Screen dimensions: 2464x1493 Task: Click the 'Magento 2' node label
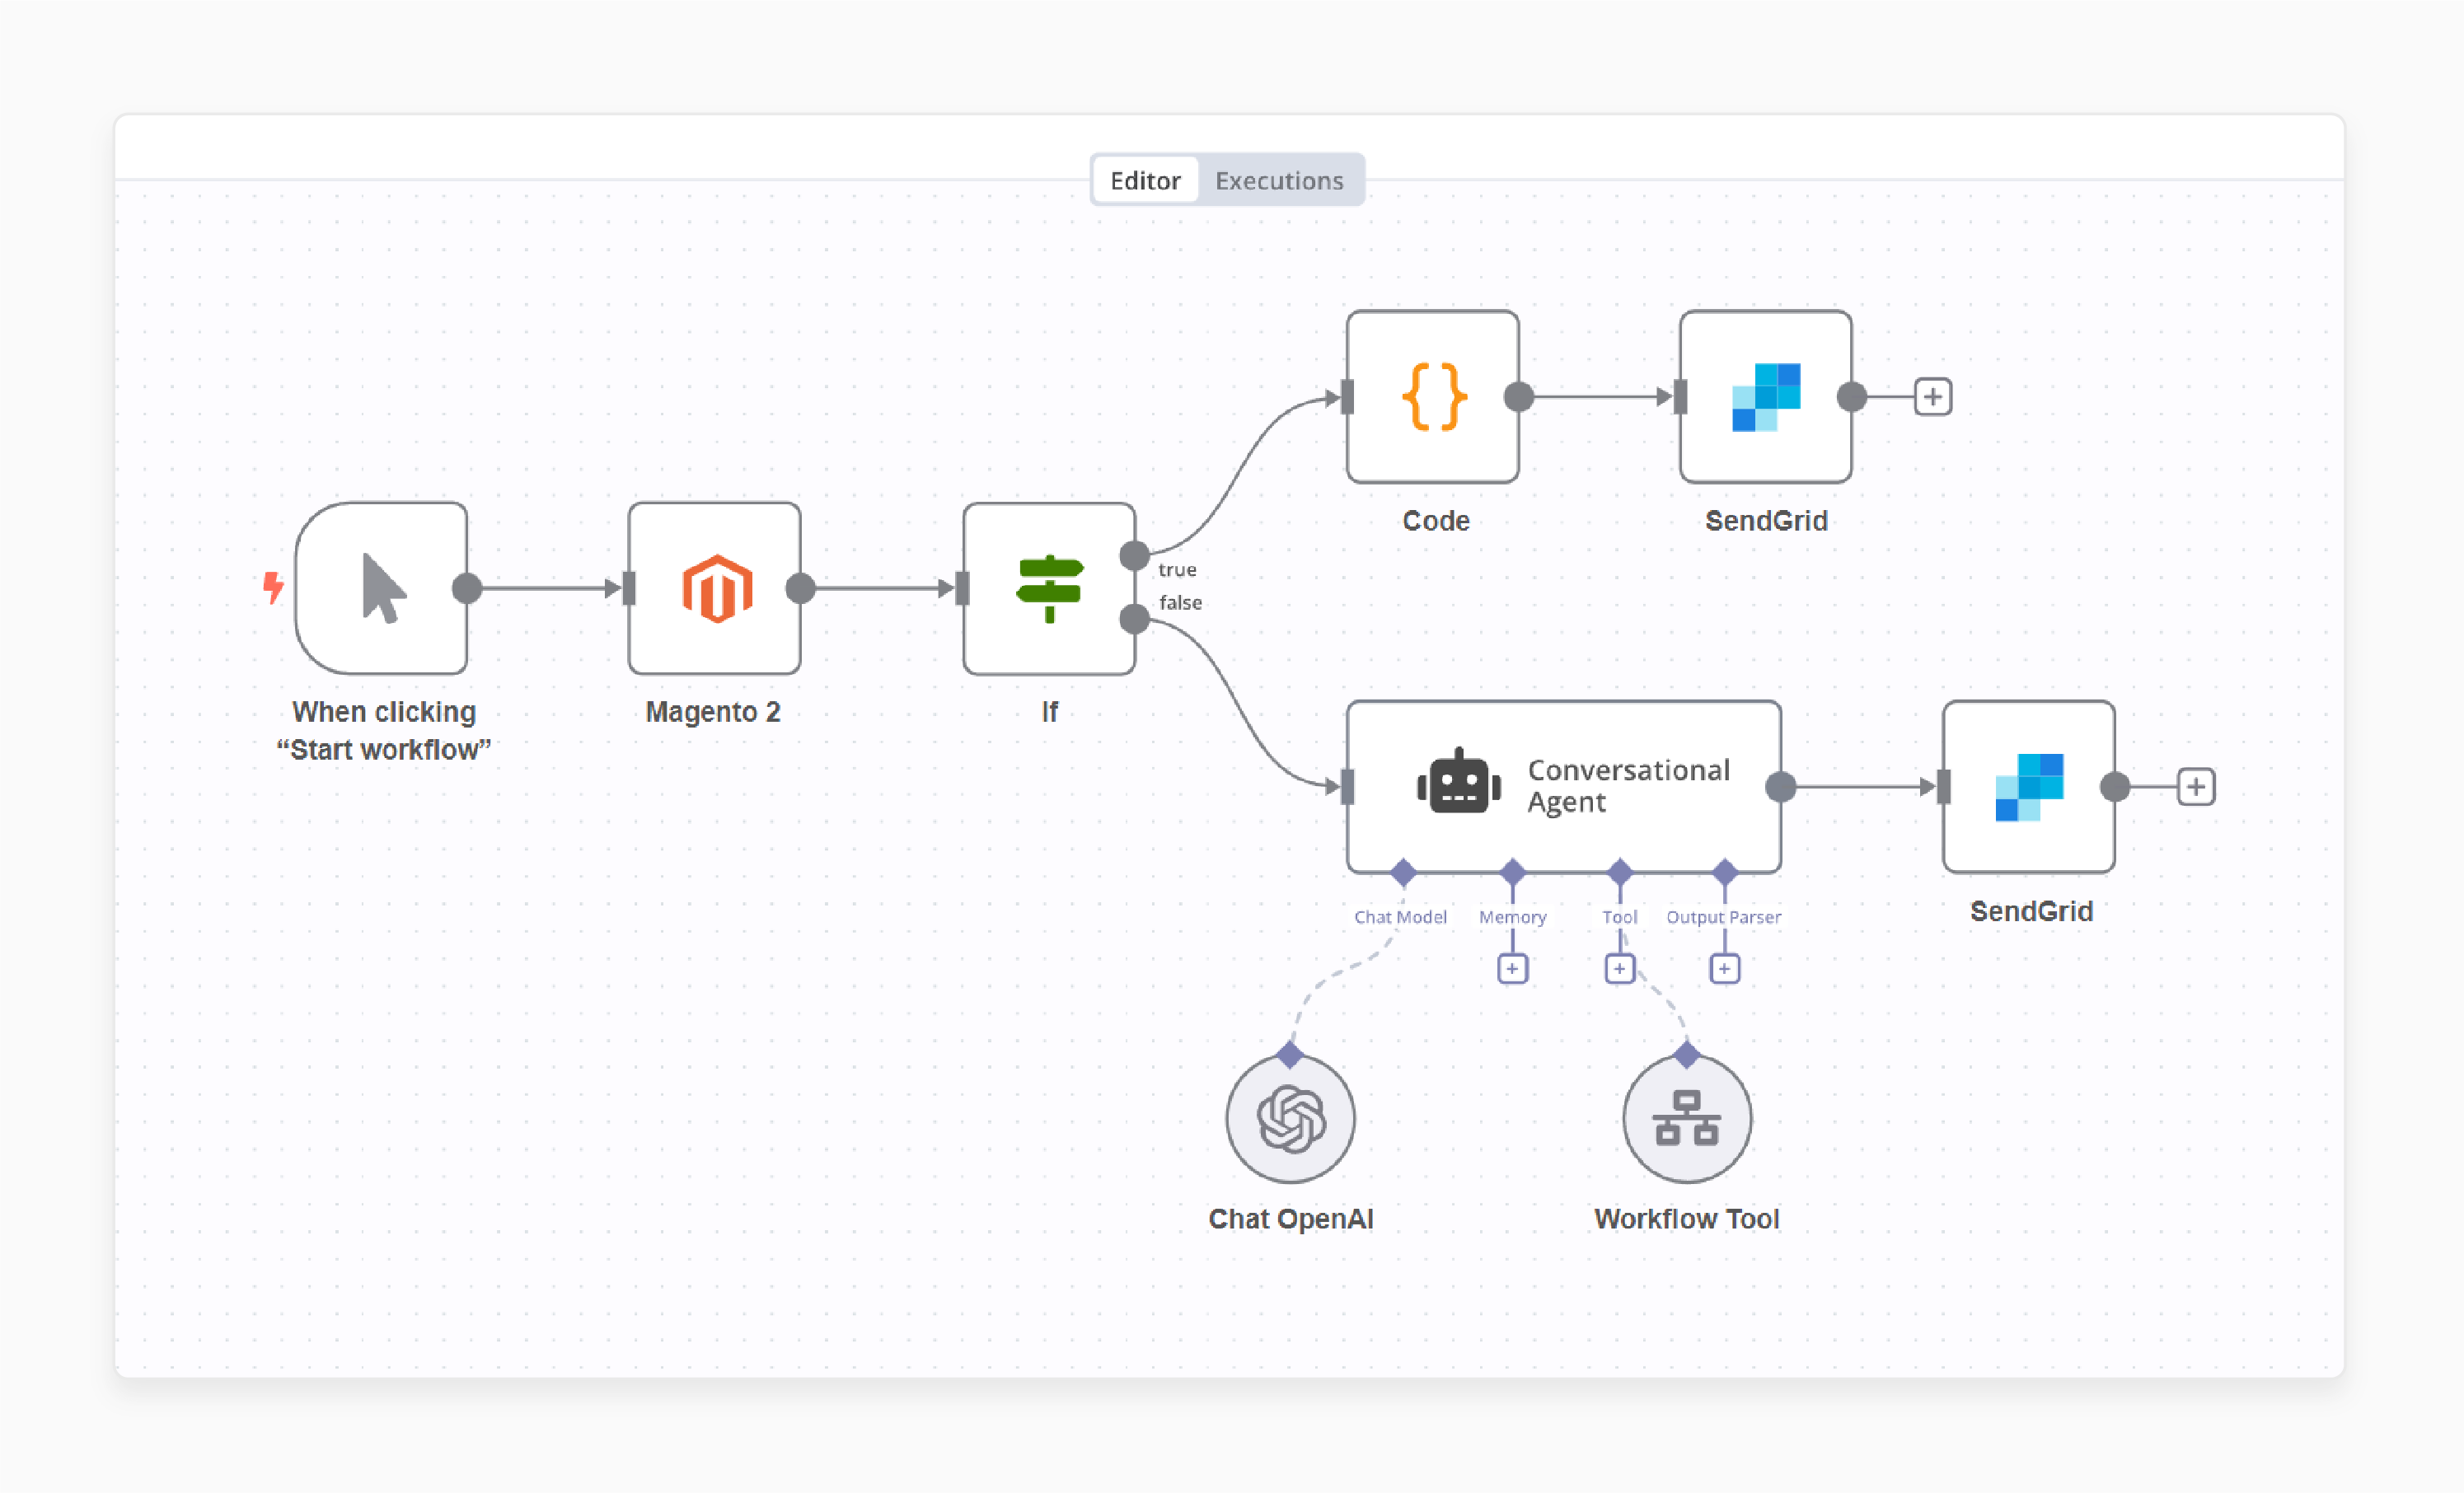[713, 712]
